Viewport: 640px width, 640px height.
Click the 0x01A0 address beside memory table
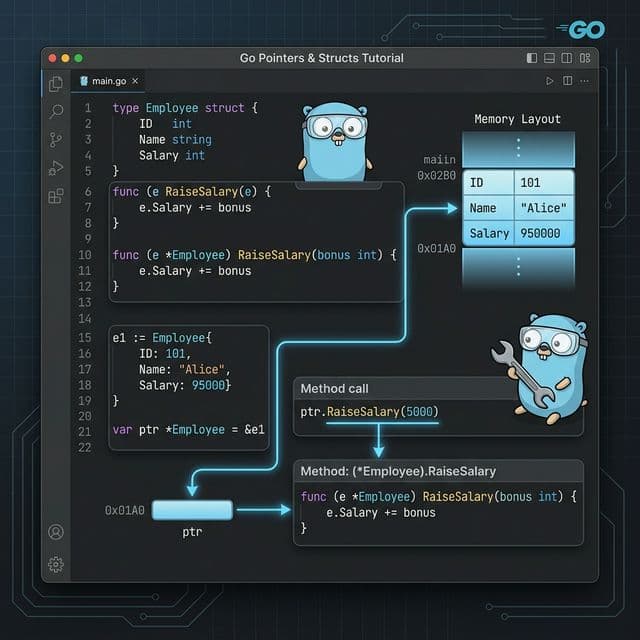coord(436,249)
